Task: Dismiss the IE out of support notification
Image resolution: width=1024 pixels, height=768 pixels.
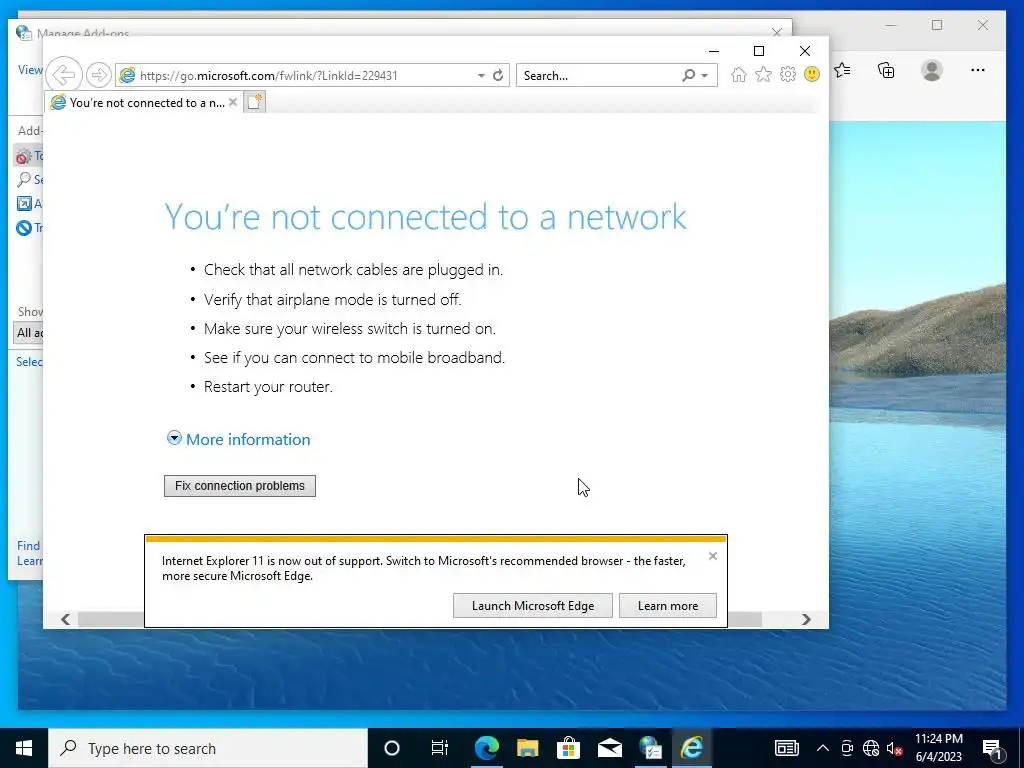Action: 712,556
